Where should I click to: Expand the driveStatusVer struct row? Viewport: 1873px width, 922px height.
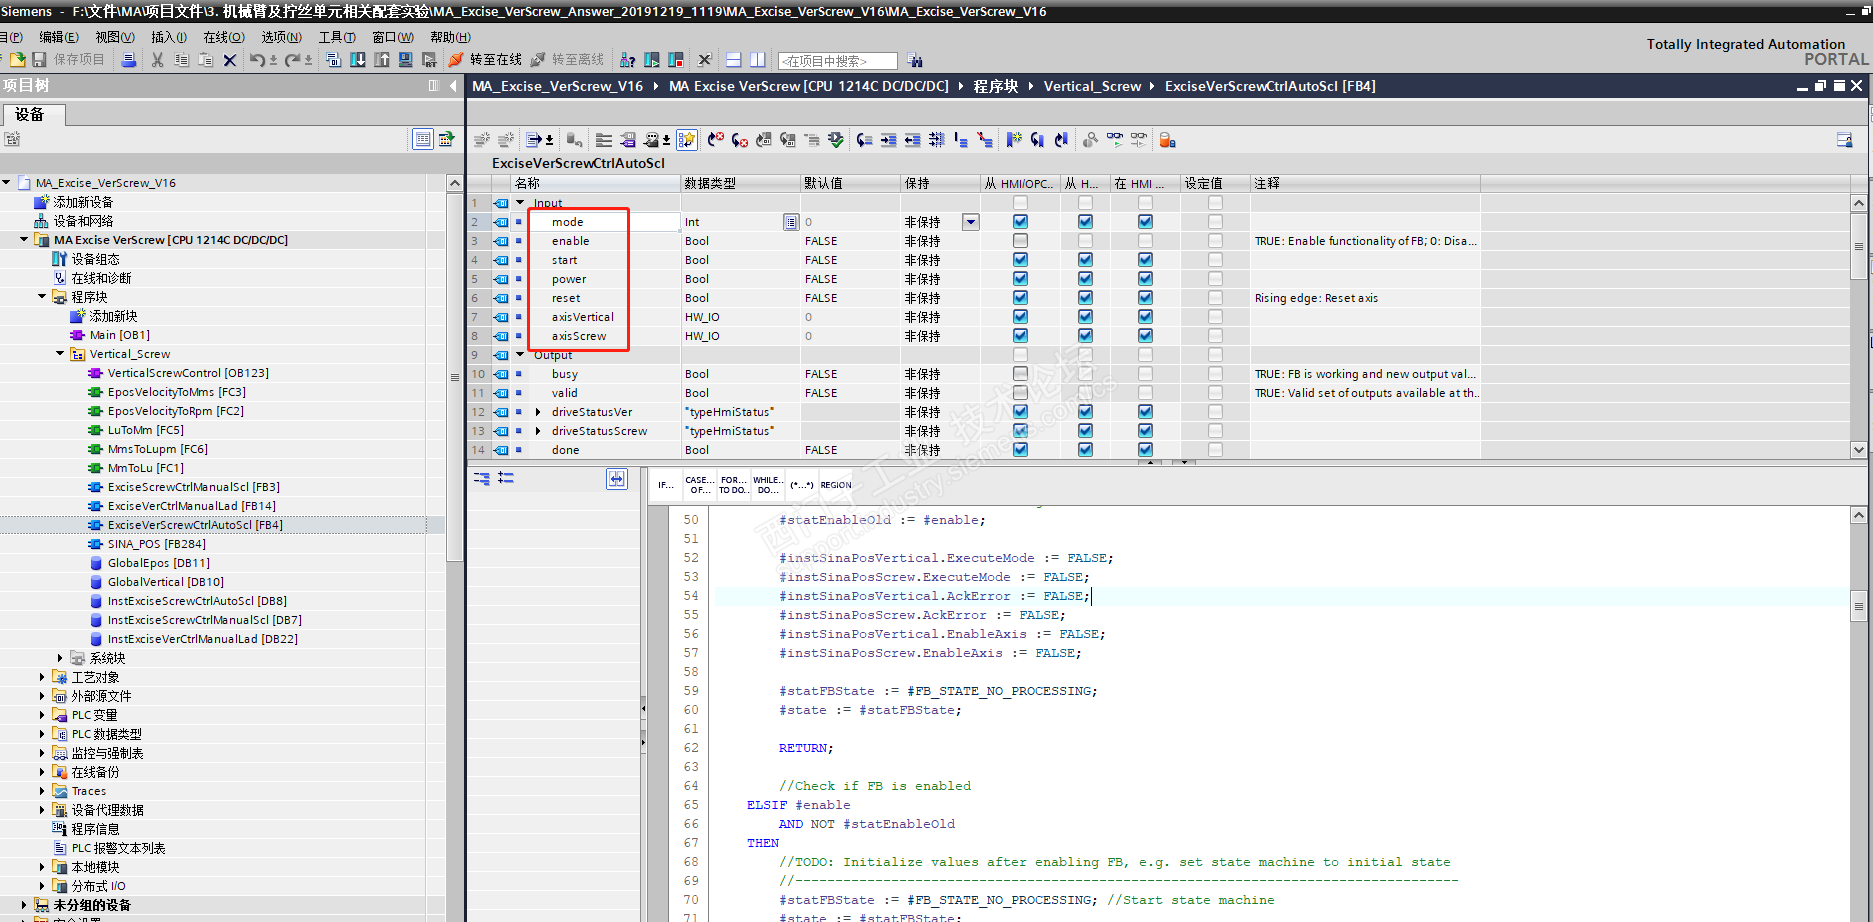(538, 412)
